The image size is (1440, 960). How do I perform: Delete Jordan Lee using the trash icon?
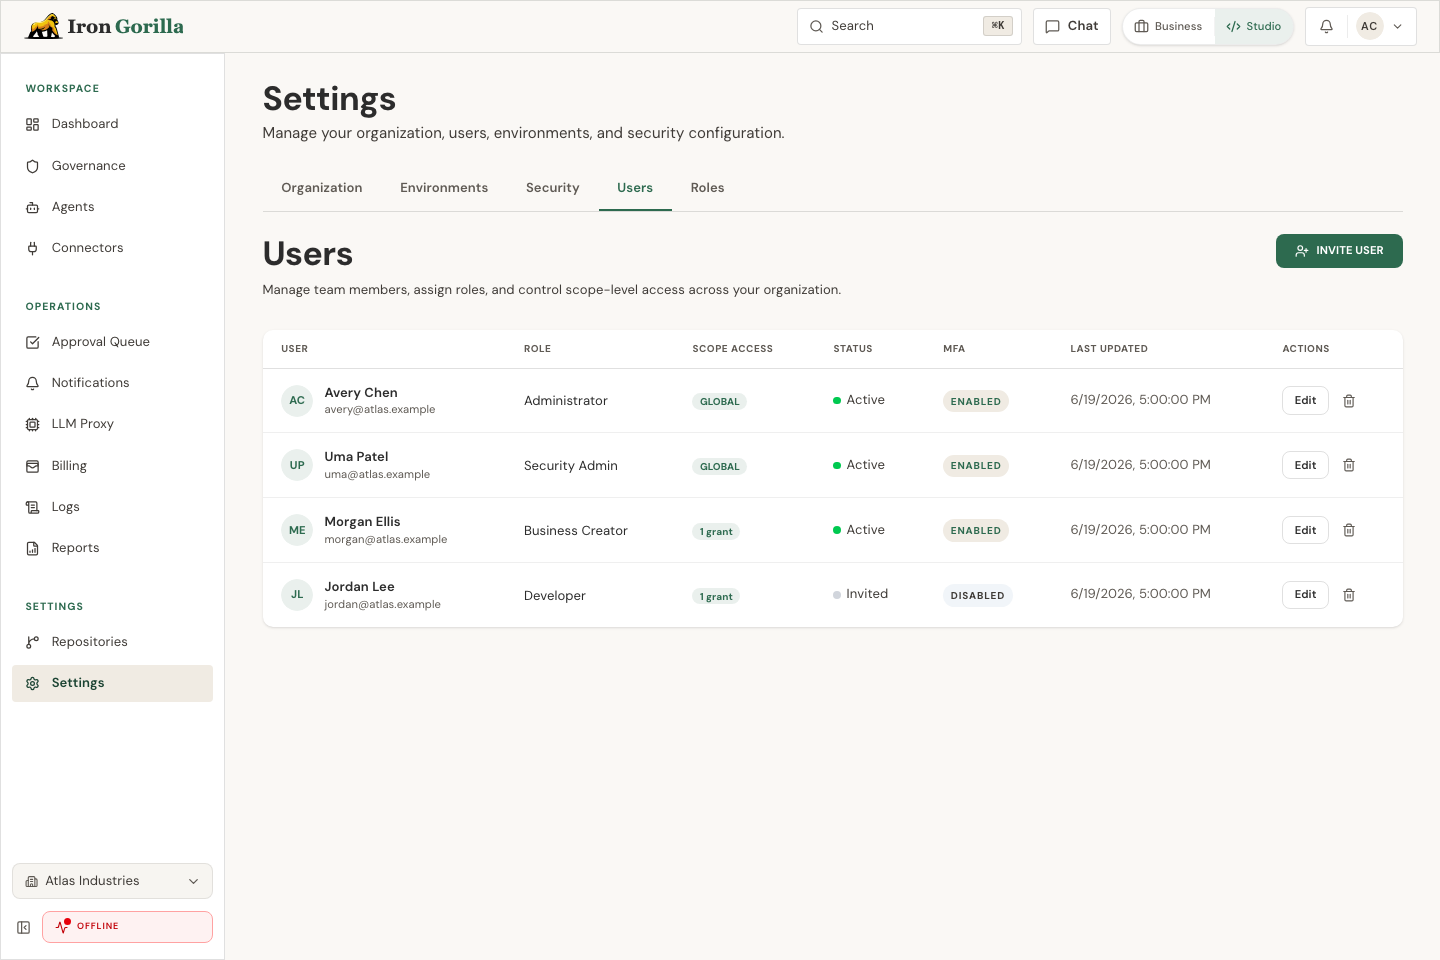click(1349, 595)
